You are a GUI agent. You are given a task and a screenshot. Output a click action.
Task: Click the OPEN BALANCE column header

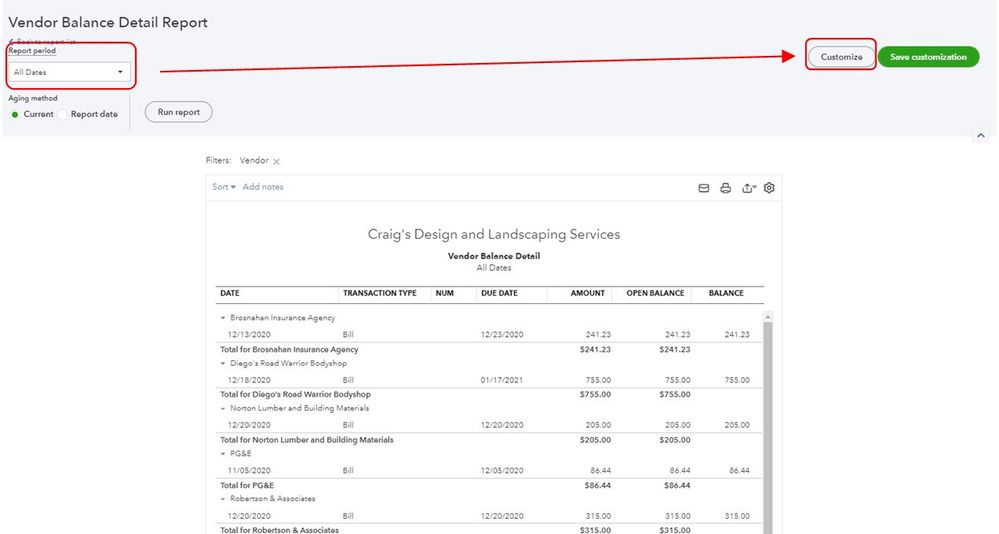click(x=655, y=293)
